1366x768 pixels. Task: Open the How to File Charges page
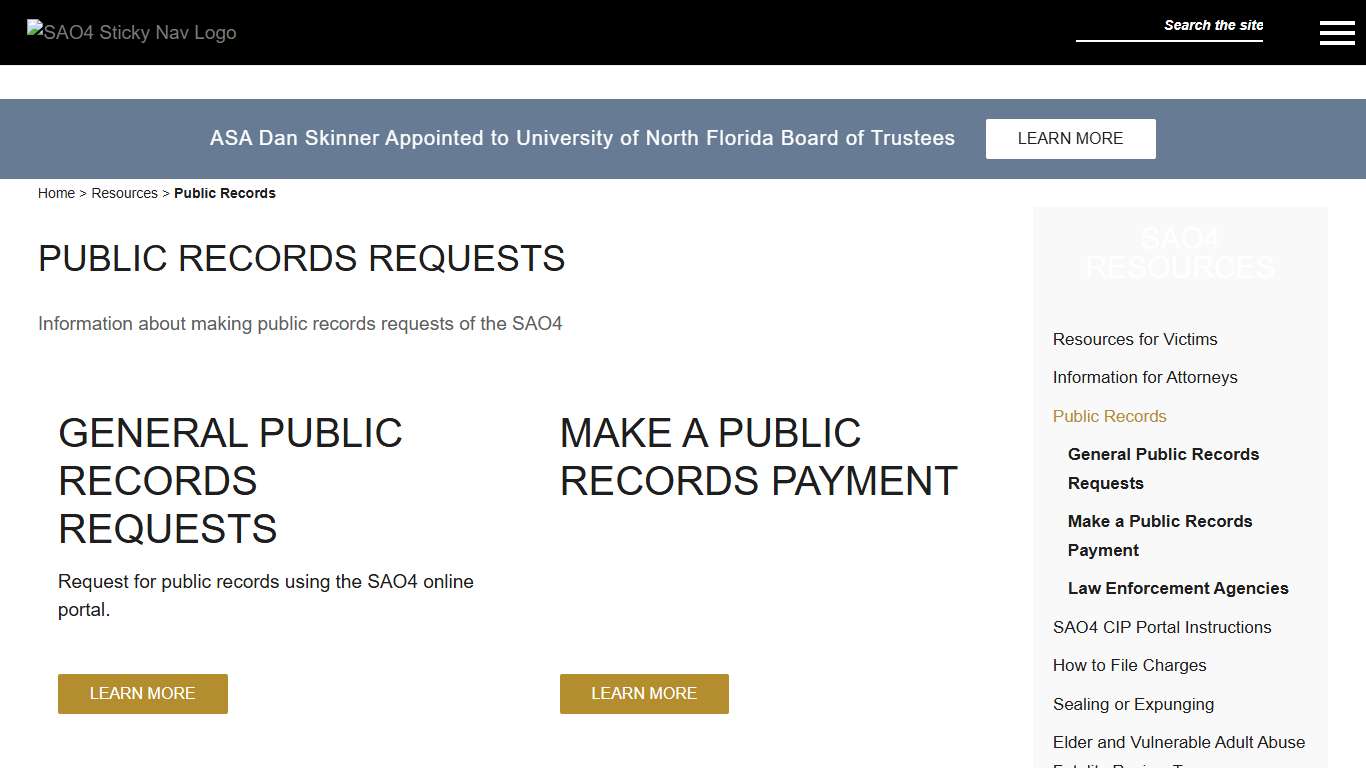pyautogui.click(x=1129, y=665)
